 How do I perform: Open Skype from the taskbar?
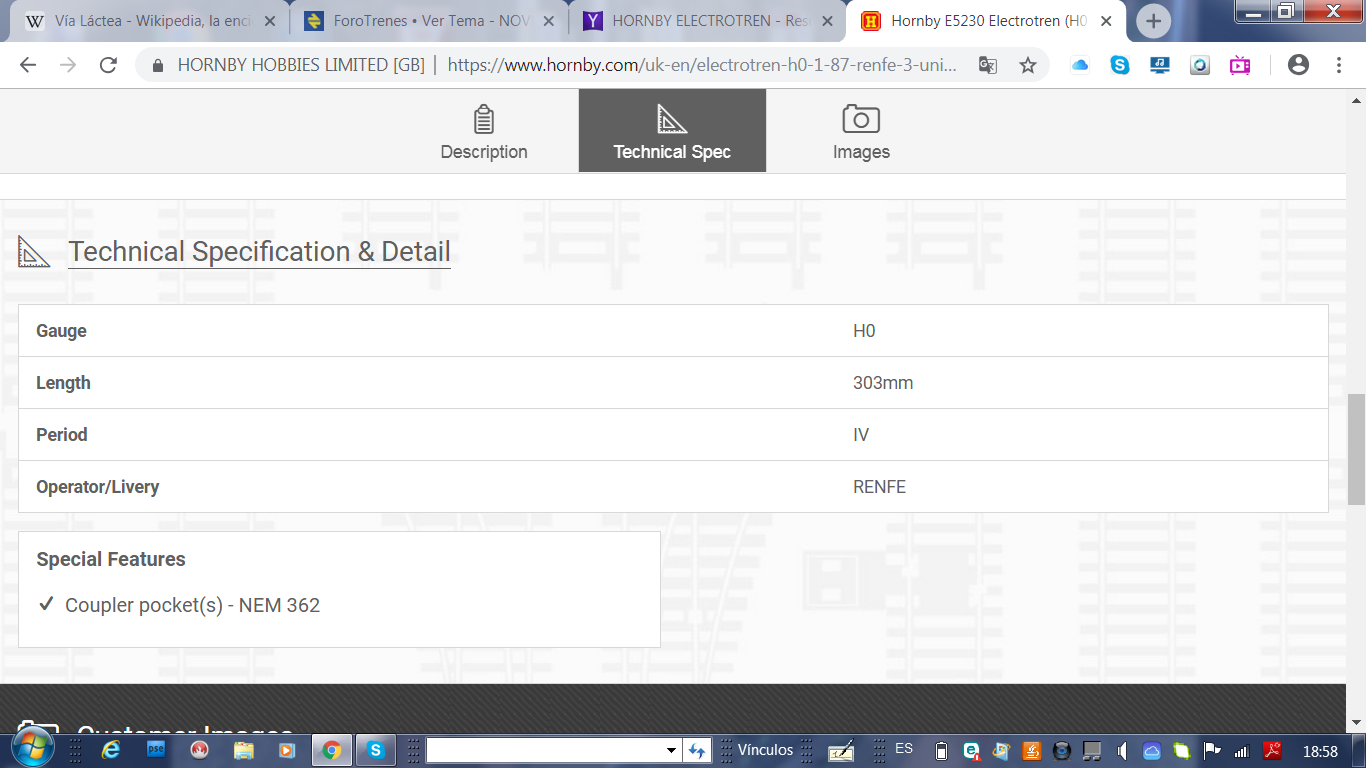click(376, 750)
